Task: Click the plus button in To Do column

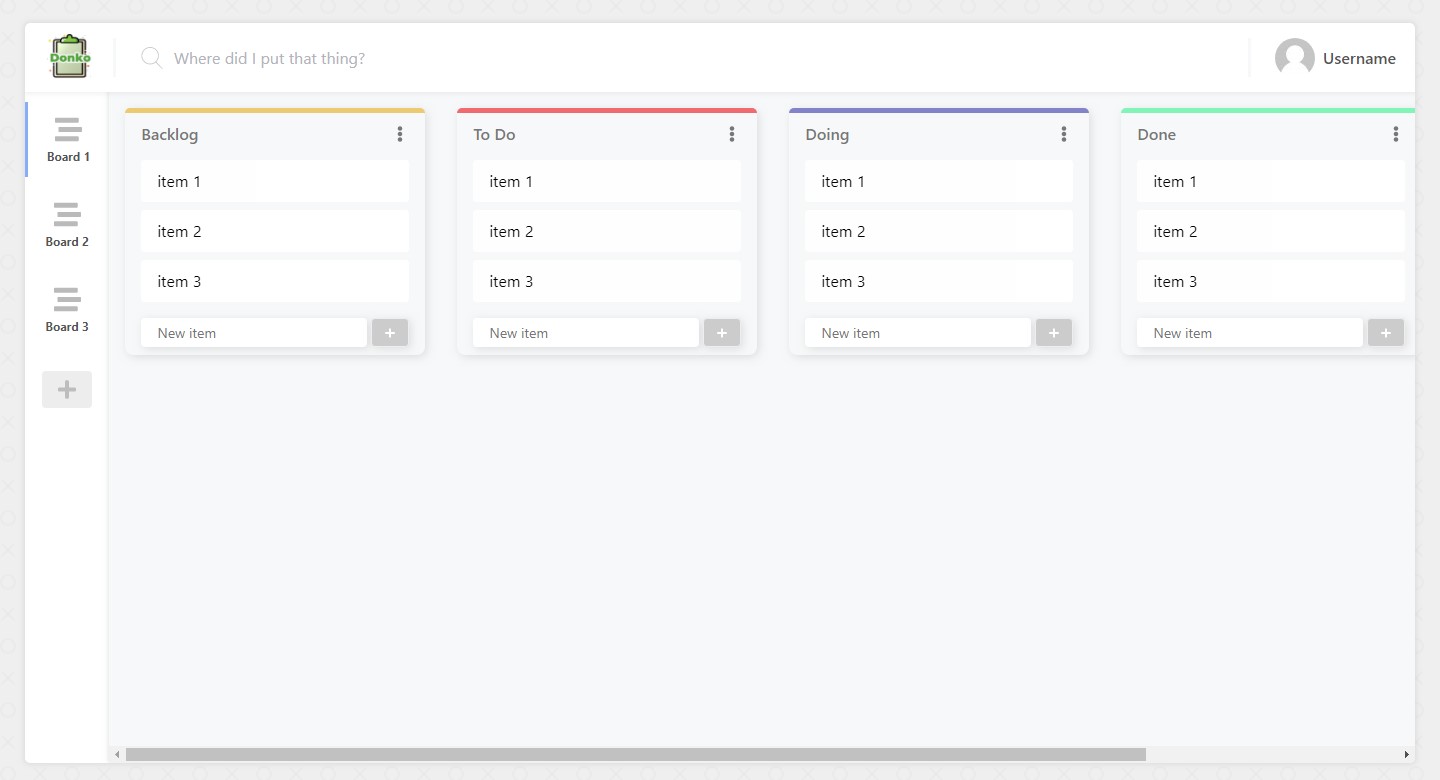Action: click(722, 333)
